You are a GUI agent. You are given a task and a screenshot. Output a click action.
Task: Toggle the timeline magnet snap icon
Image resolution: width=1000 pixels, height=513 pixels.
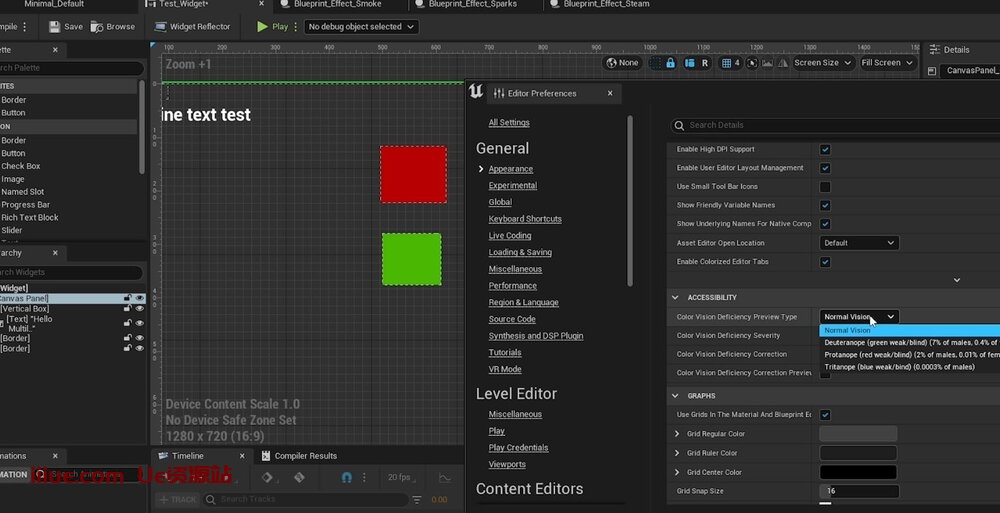tap(346, 478)
